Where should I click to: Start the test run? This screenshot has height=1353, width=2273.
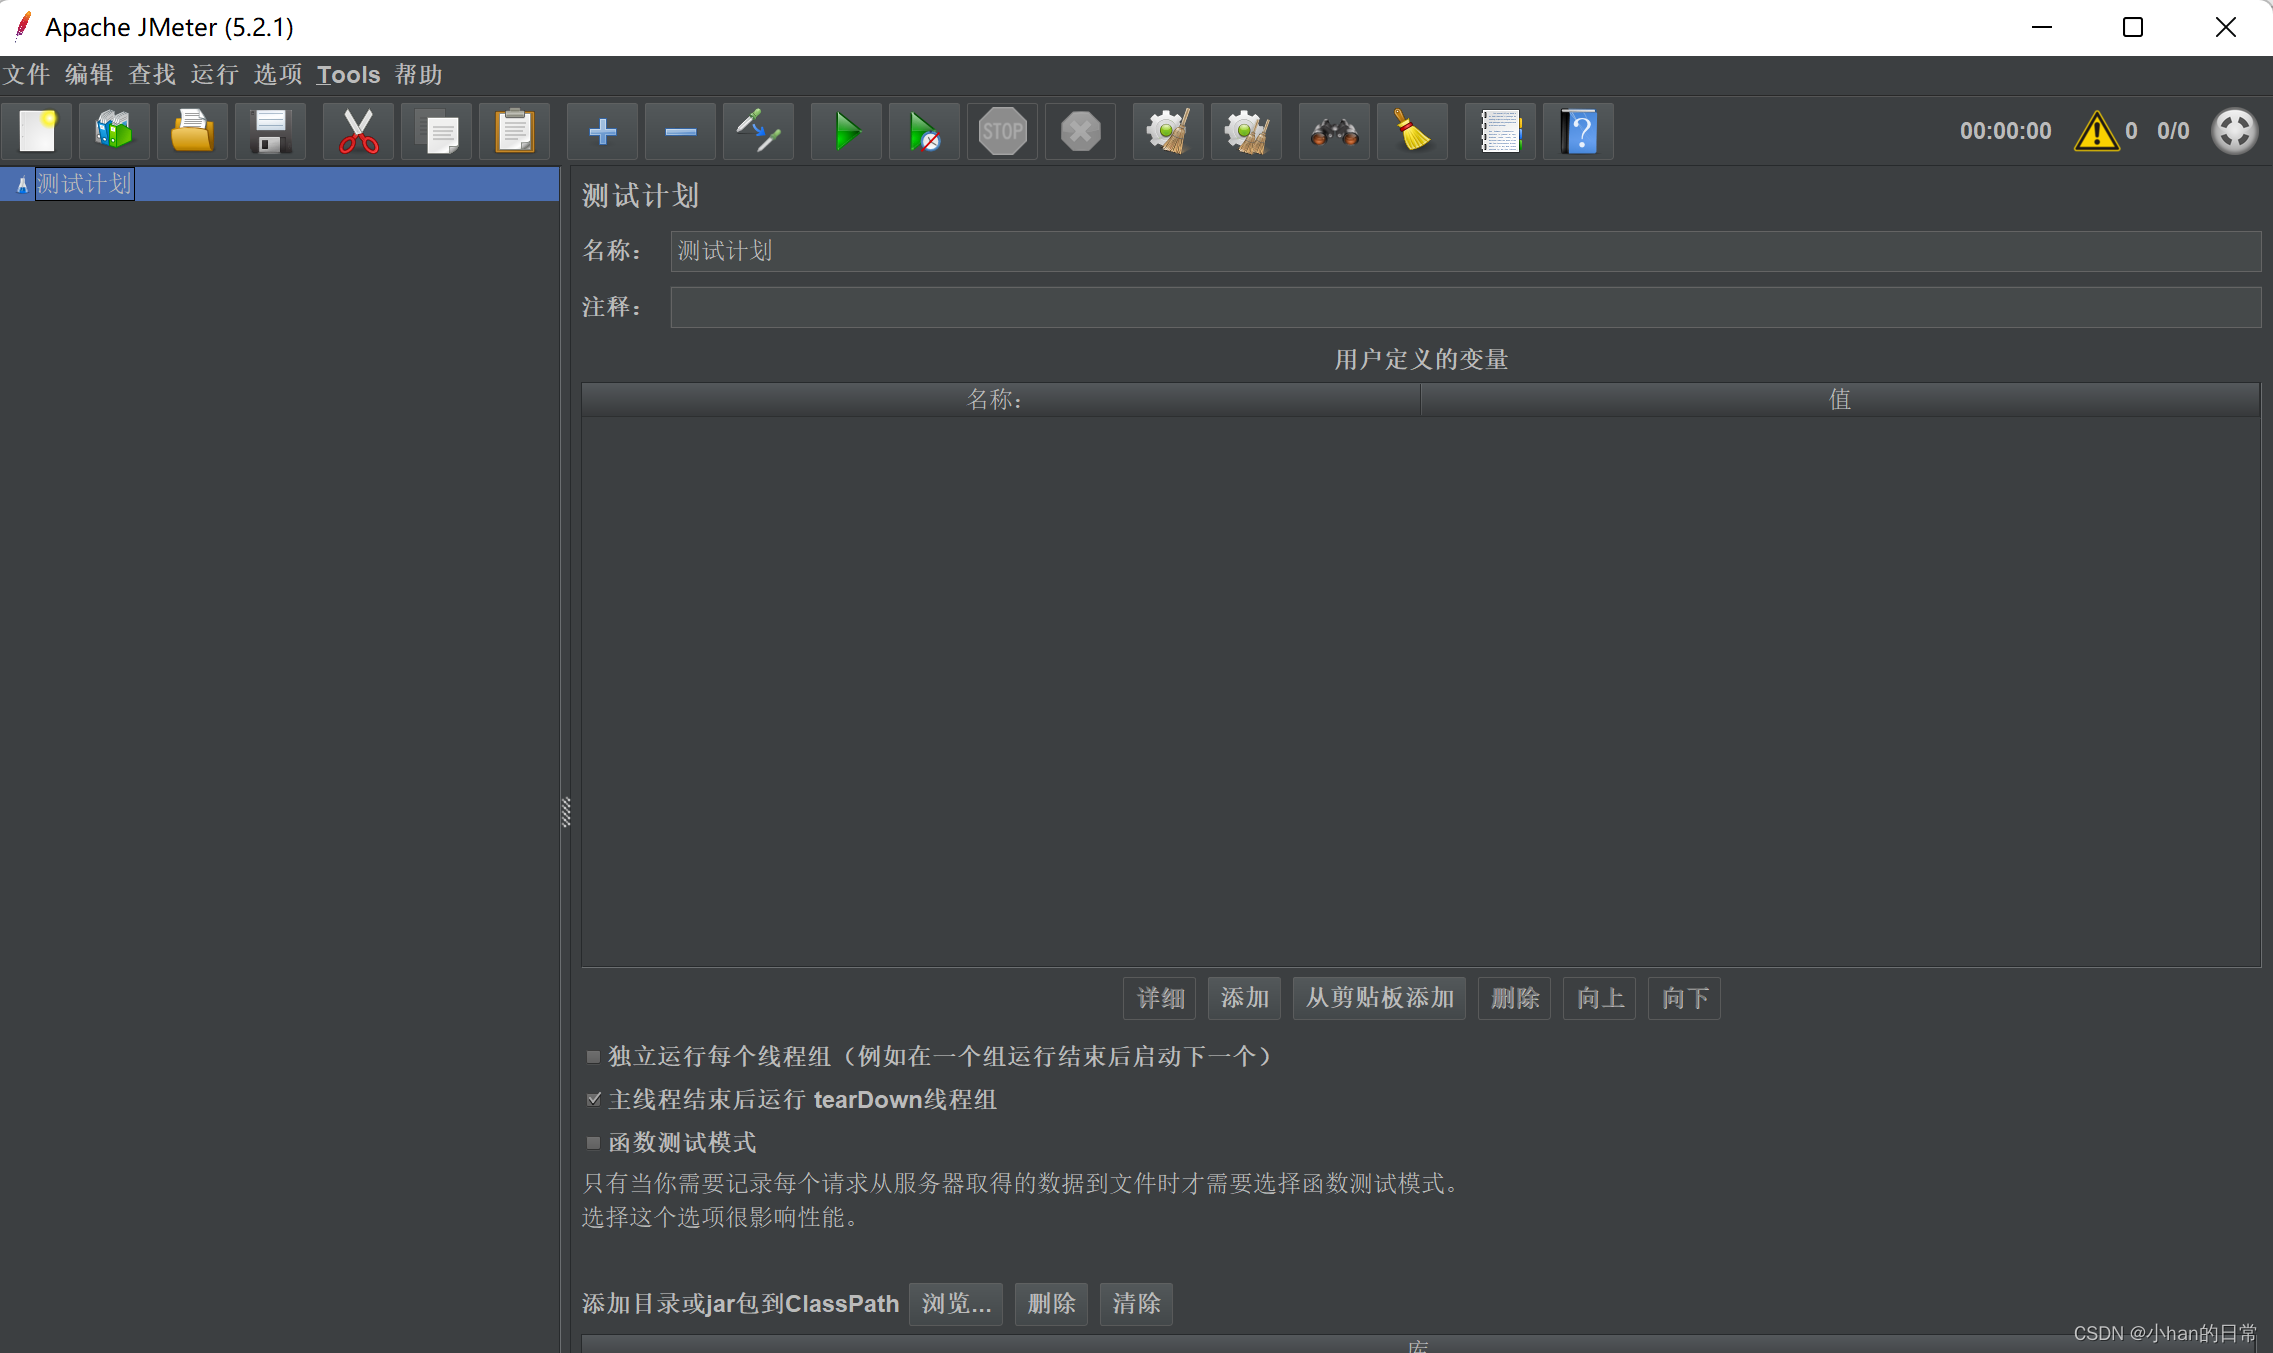click(x=845, y=131)
